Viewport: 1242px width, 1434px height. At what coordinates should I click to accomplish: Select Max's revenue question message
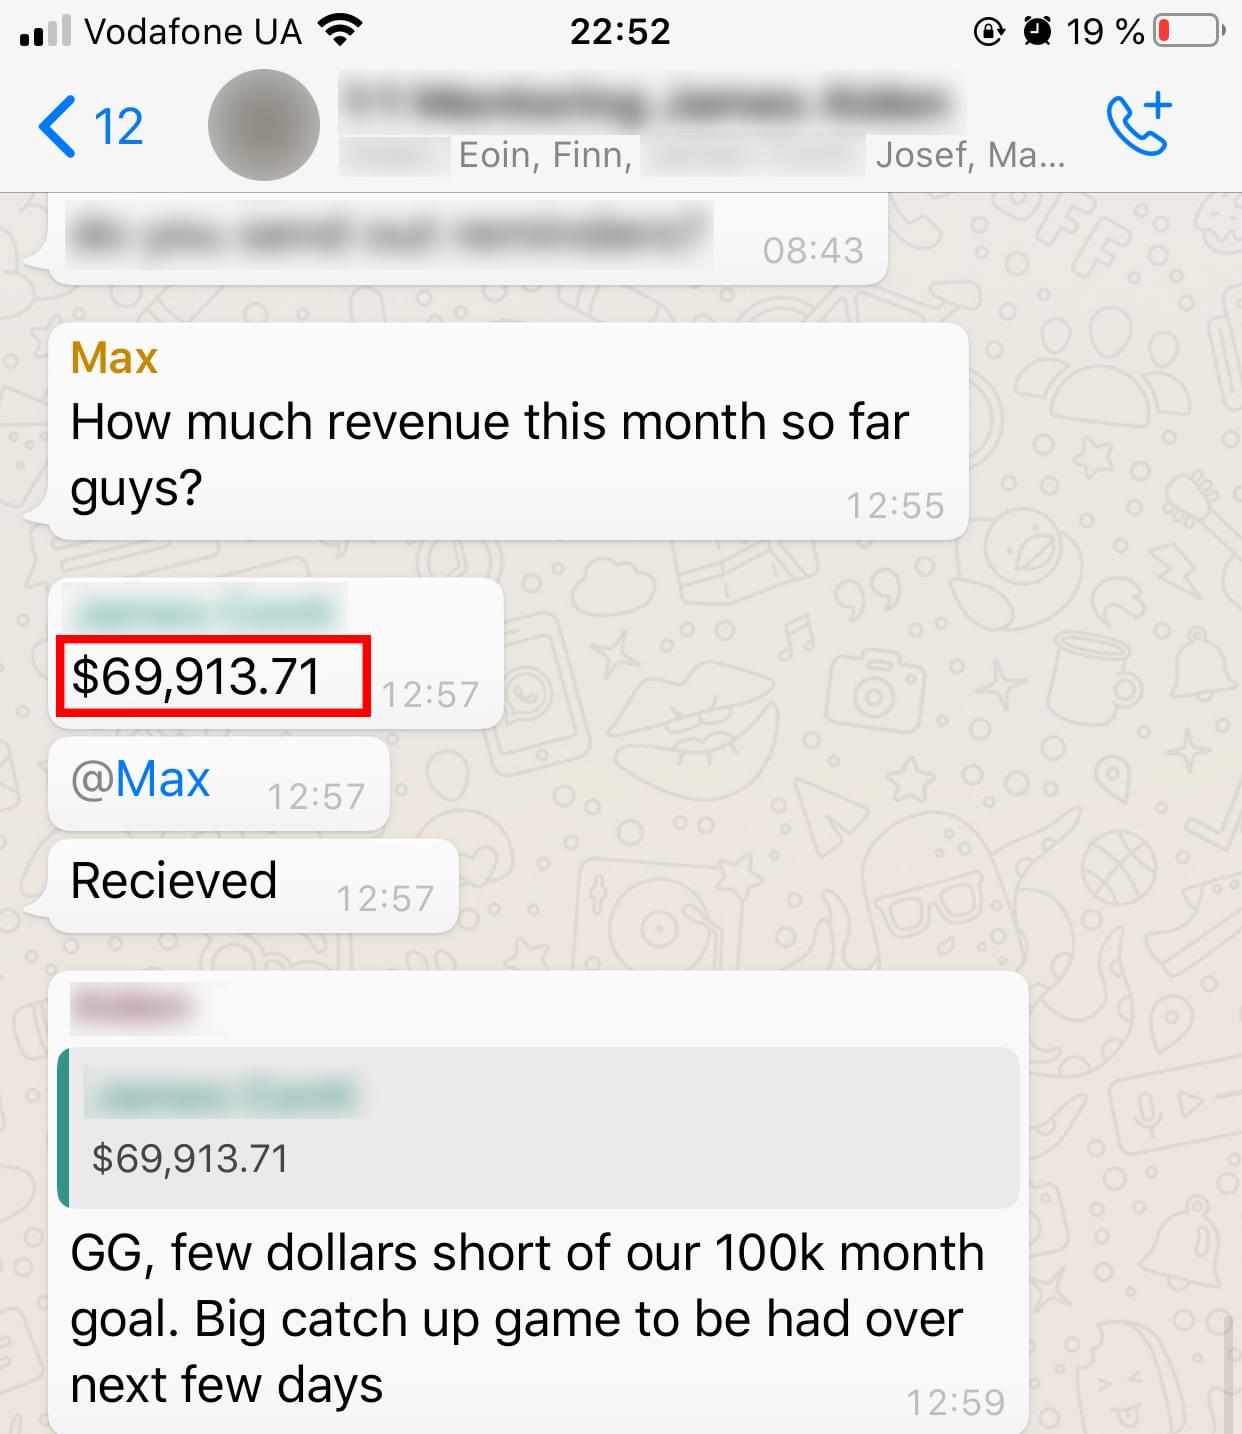tap(508, 431)
